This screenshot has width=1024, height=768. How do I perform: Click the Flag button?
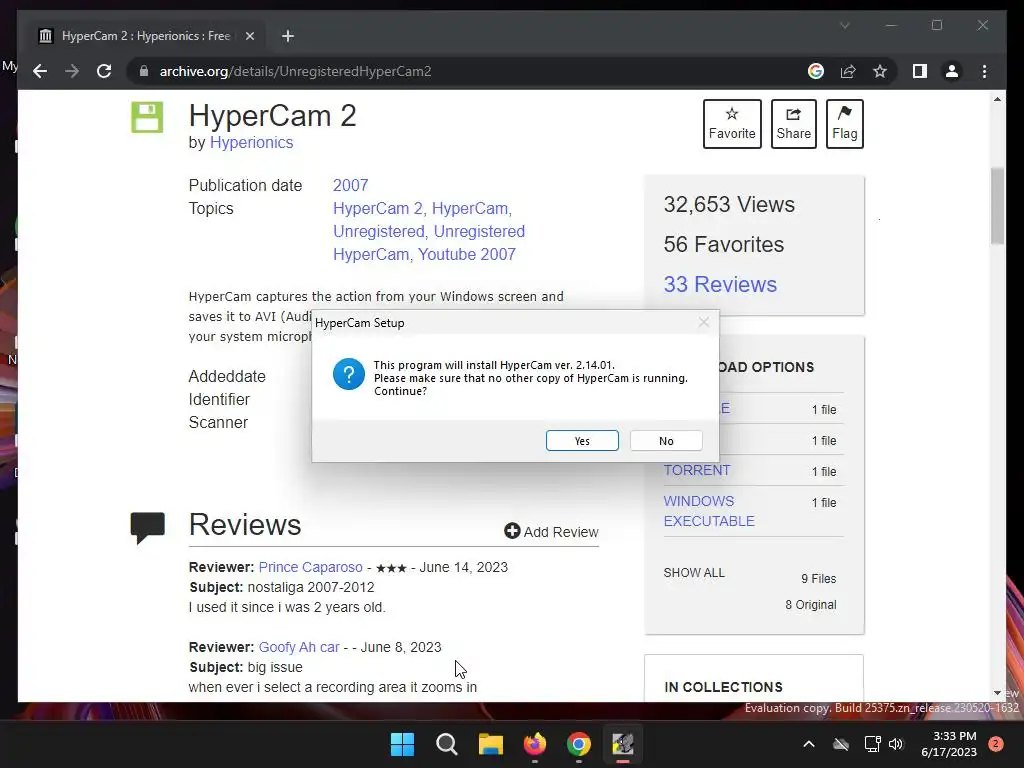point(844,124)
